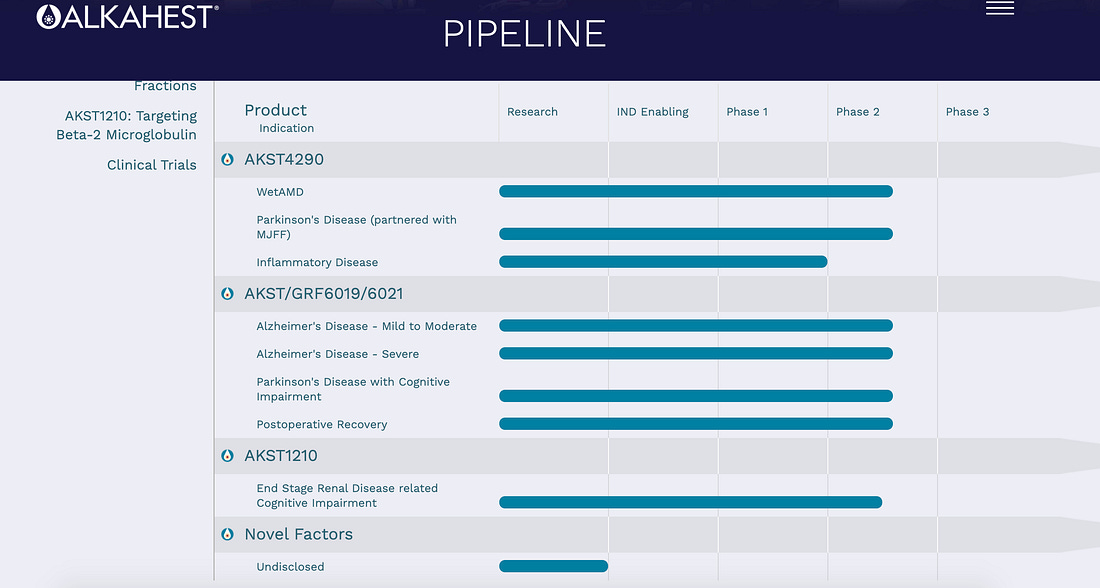Click the Postoperative Recovery progress bar
Screen dimensions: 1100x588
pyautogui.click(x=696, y=424)
